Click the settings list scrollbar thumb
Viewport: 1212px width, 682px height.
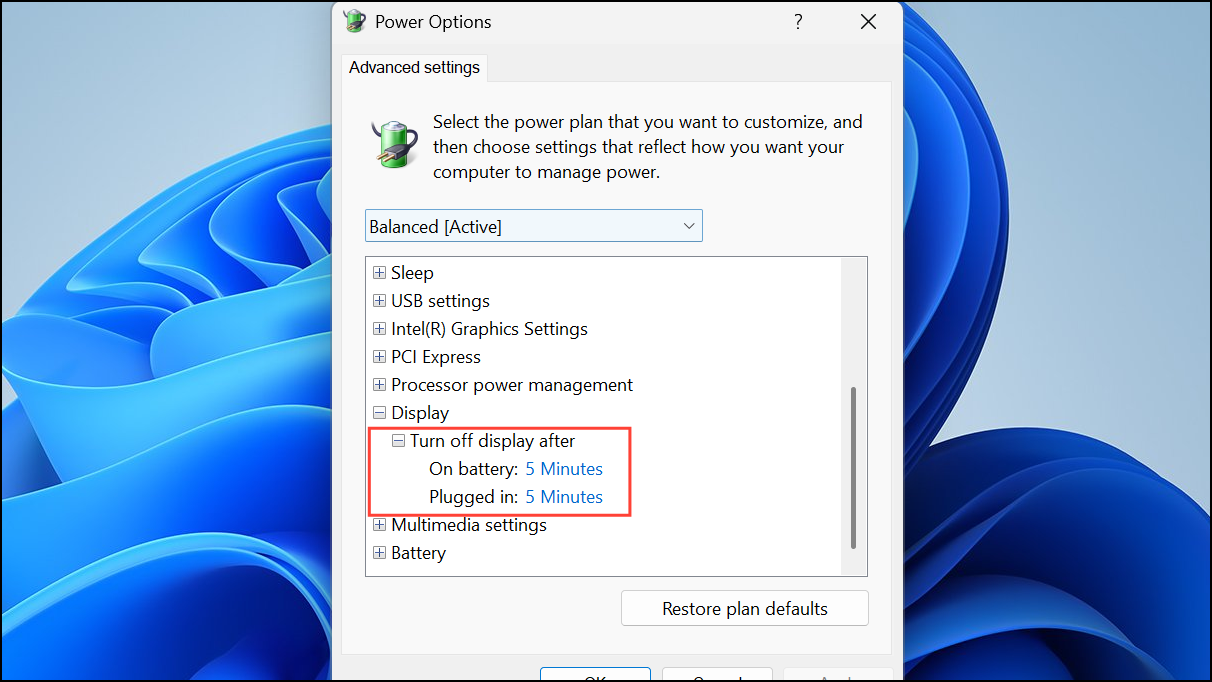pos(853,465)
